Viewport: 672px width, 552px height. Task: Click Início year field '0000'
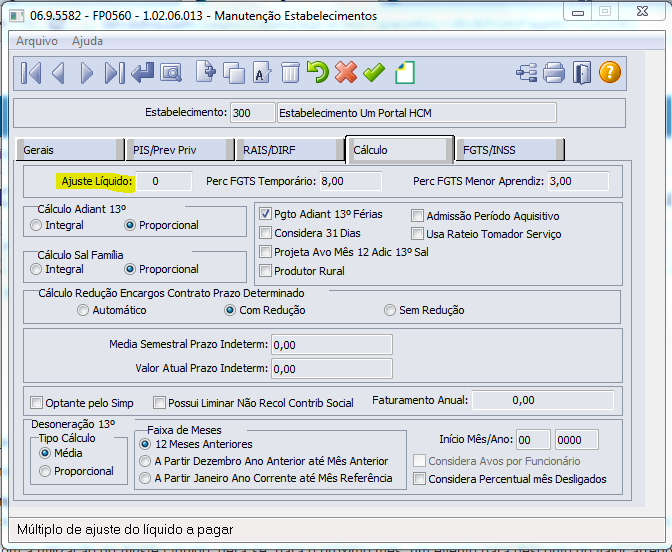576,440
